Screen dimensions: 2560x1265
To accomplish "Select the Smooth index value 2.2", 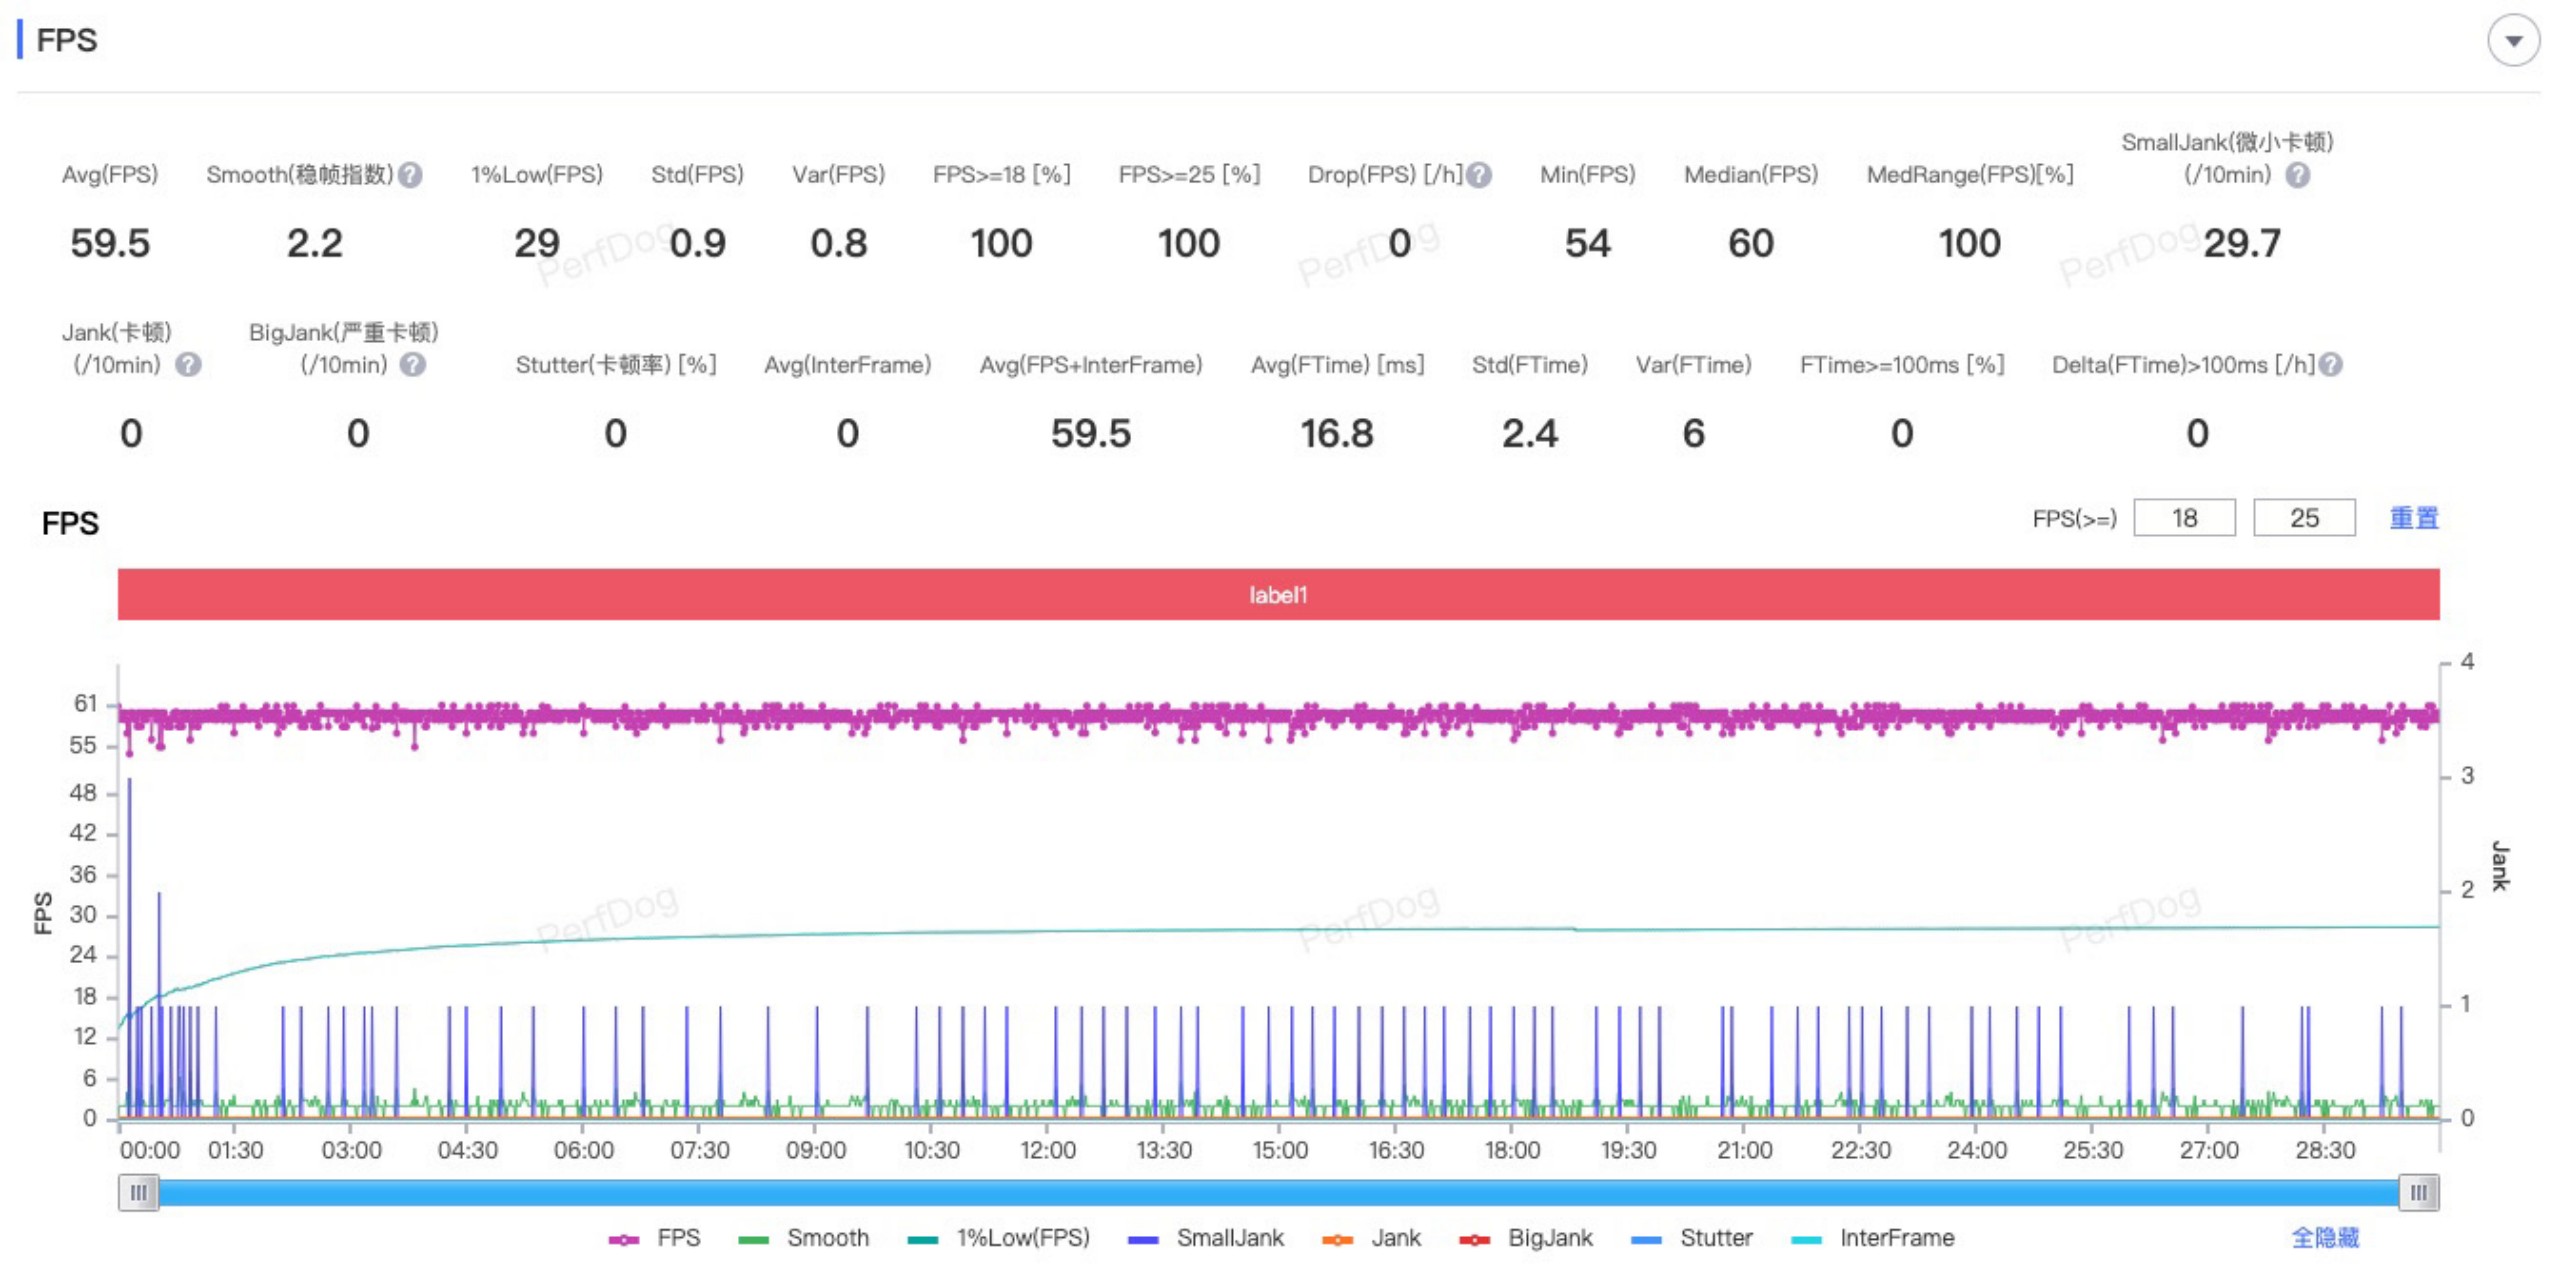I will pyautogui.click(x=314, y=243).
